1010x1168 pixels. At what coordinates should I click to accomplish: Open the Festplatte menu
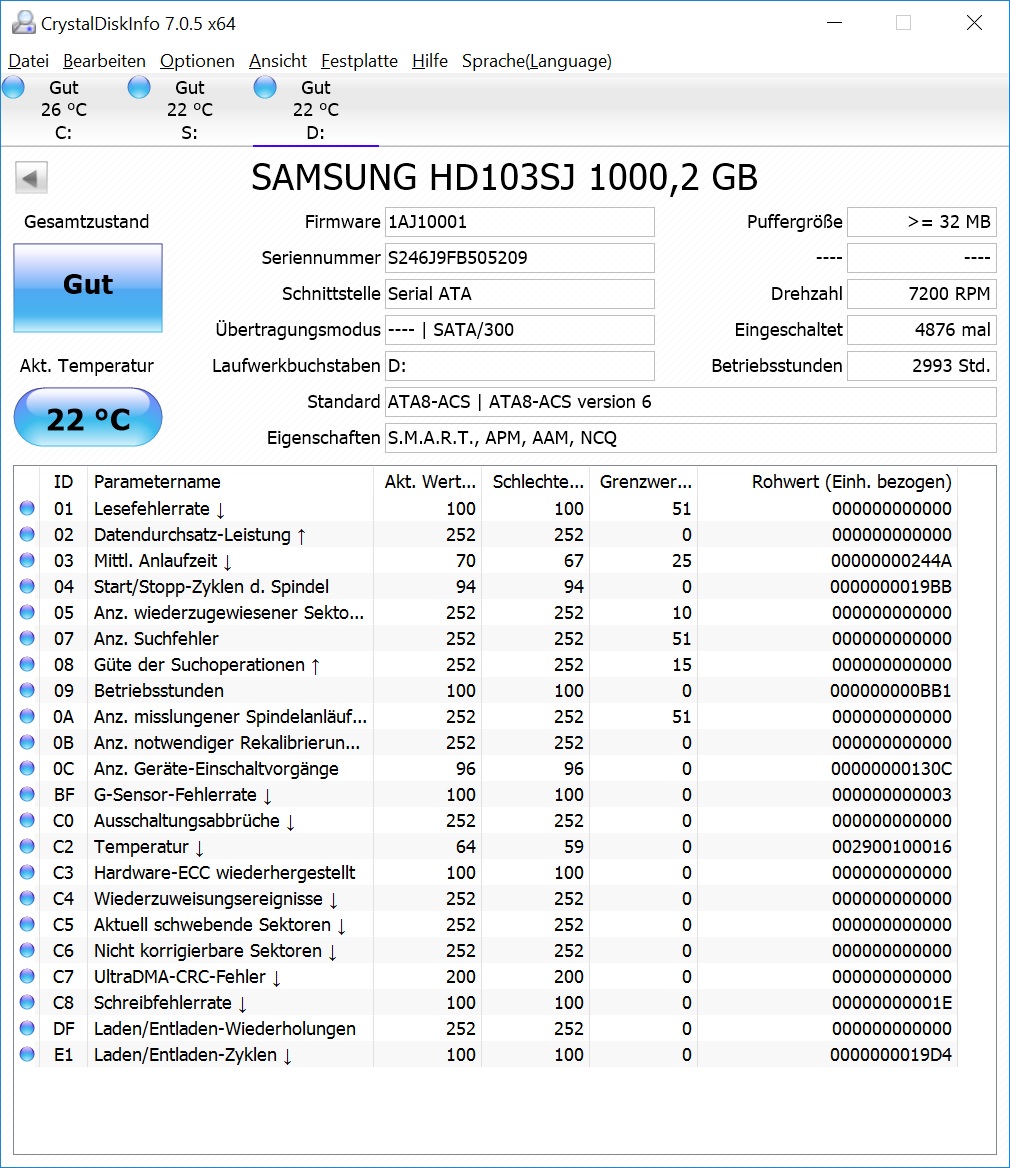click(359, 61)
